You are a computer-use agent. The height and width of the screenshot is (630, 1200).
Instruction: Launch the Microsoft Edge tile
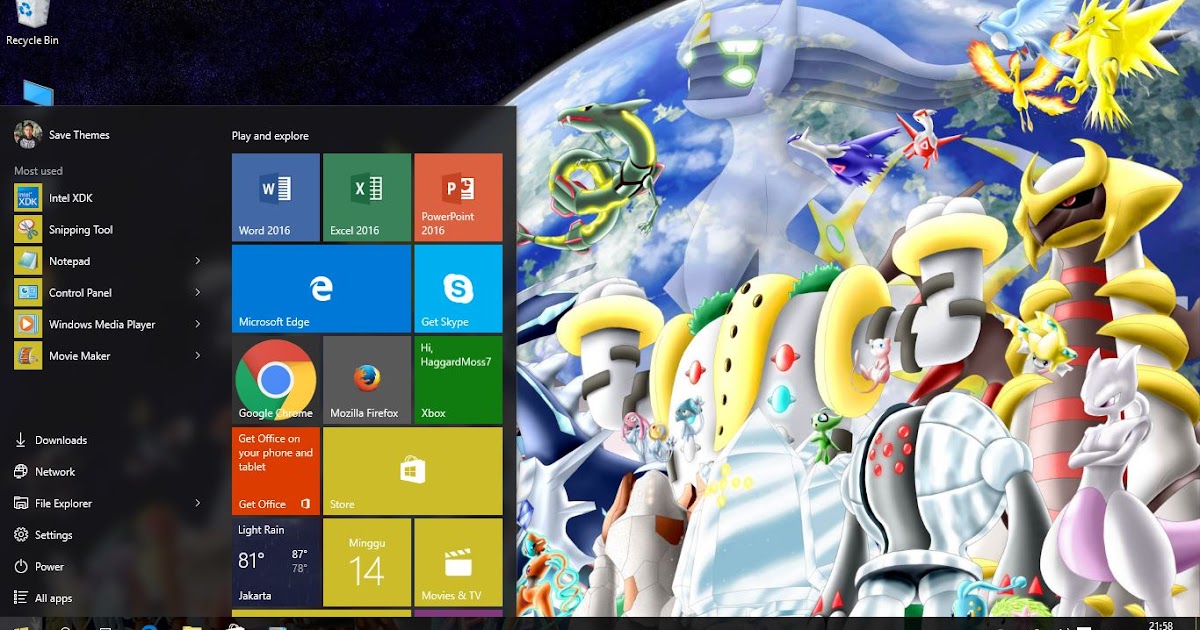[x=321, y=288]
